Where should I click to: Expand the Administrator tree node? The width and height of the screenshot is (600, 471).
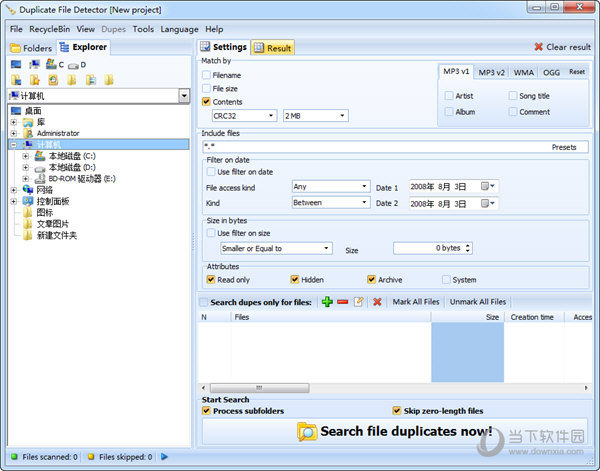[x=14, y=134]
